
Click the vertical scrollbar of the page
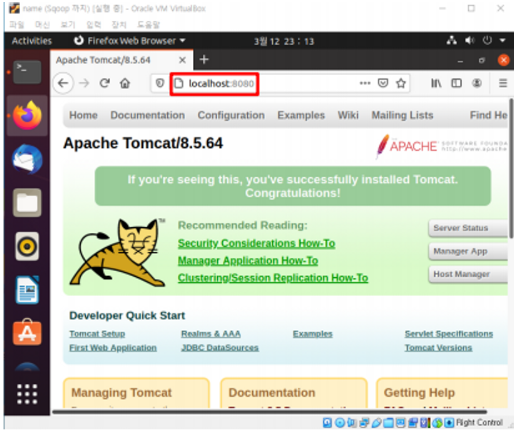pyautogui.click(x=511, y=168)
